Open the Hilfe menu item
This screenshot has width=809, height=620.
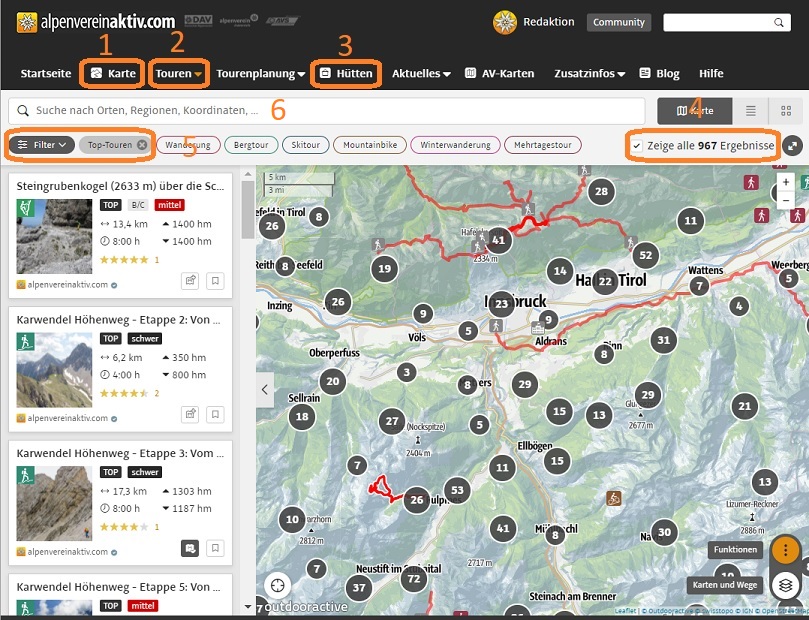point(711,73)
